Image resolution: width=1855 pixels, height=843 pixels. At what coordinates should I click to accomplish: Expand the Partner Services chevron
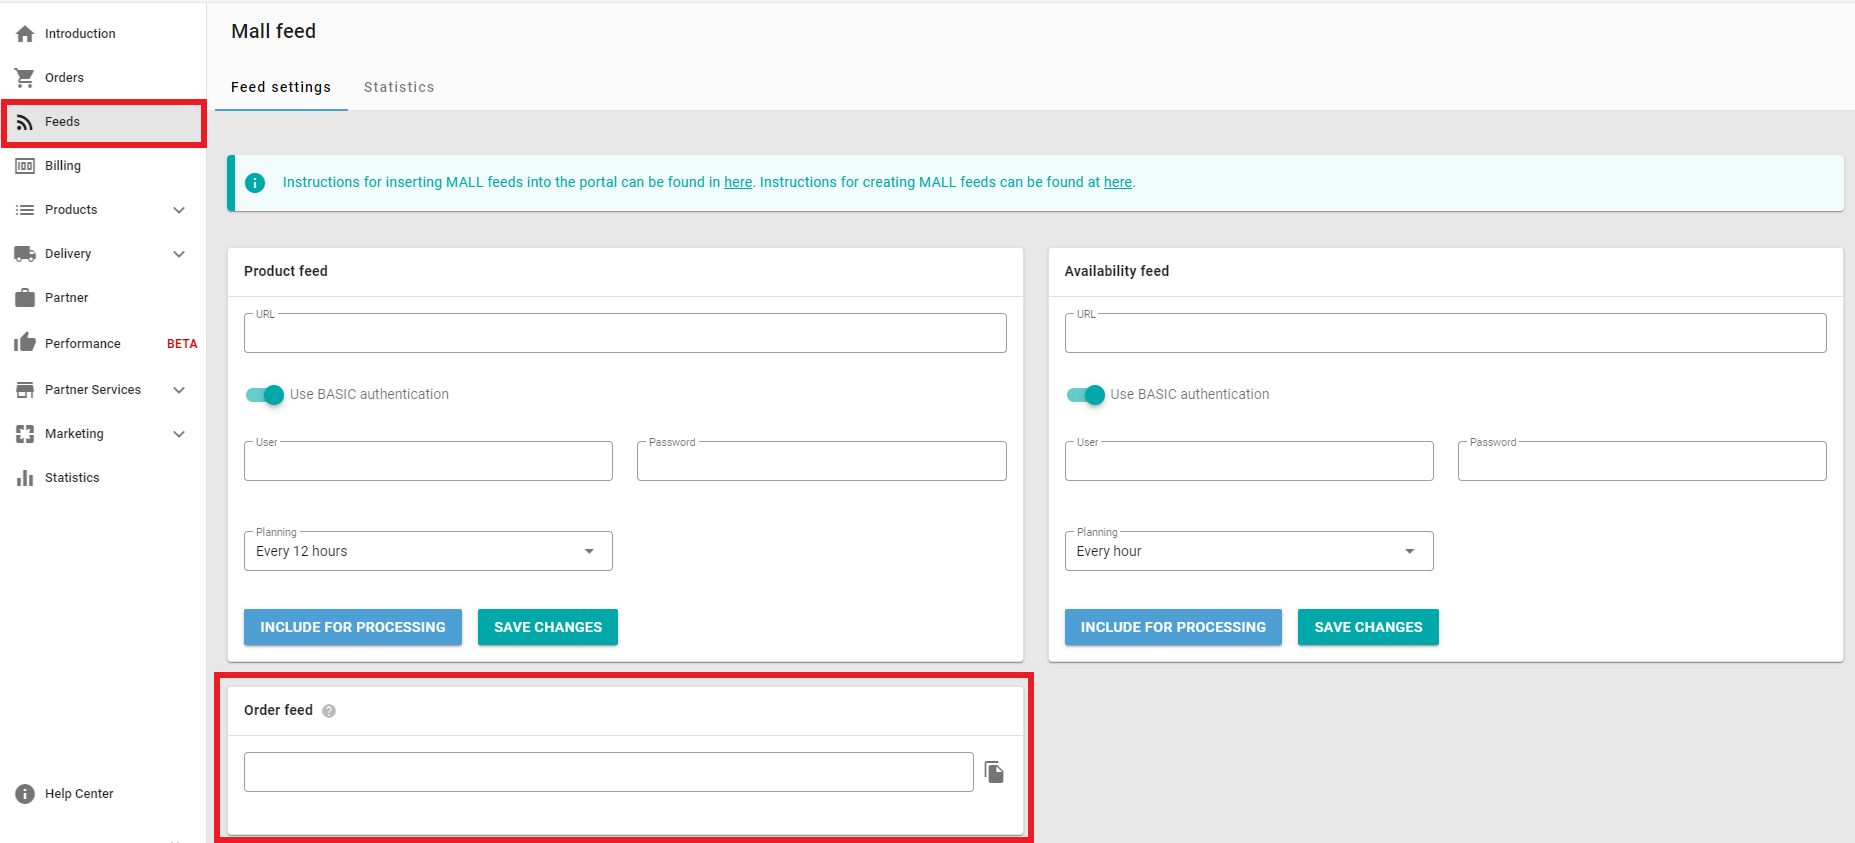pos(179,390)
